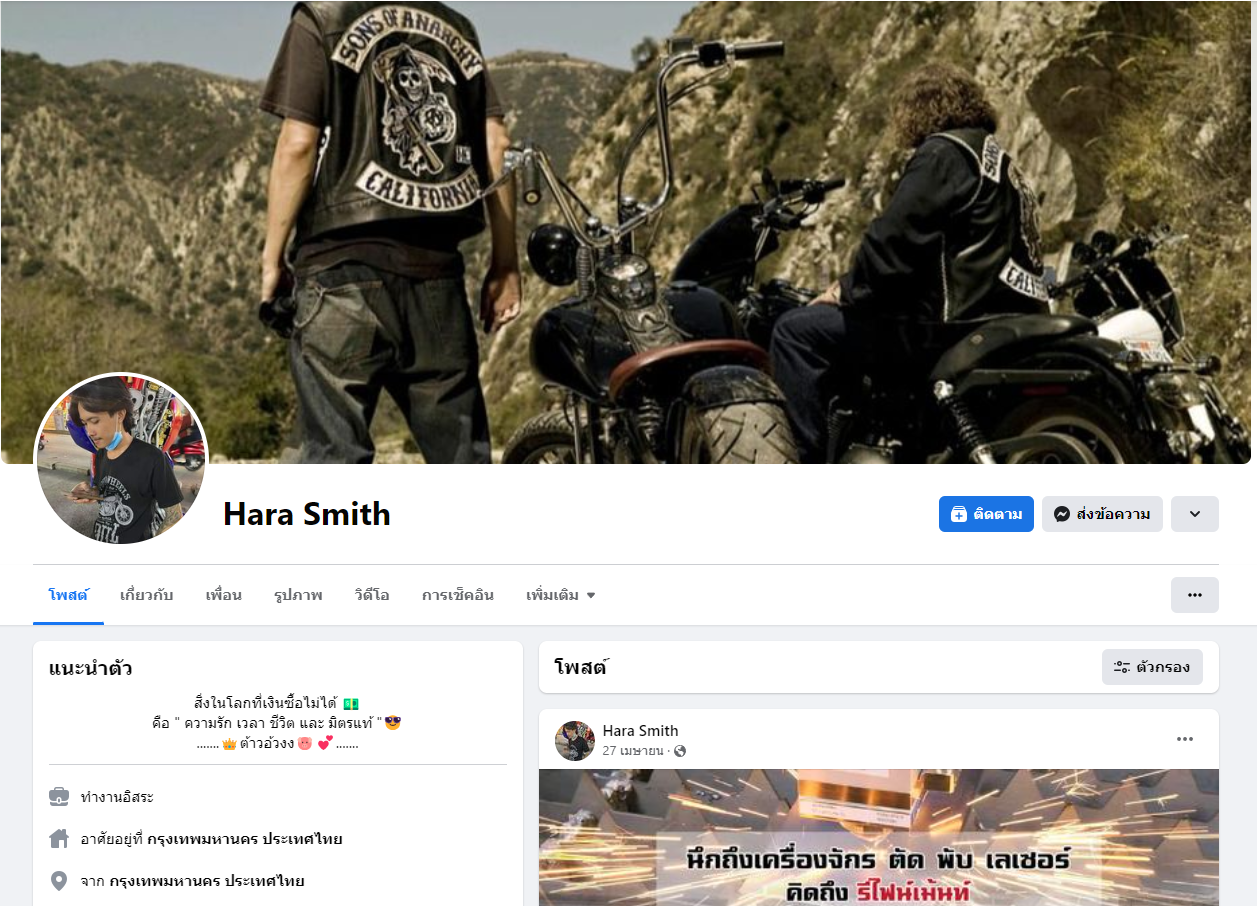Open the ตัวกรอง (Filters) button
Viewport: 1257px width, 906px height.
point(1152,667)
